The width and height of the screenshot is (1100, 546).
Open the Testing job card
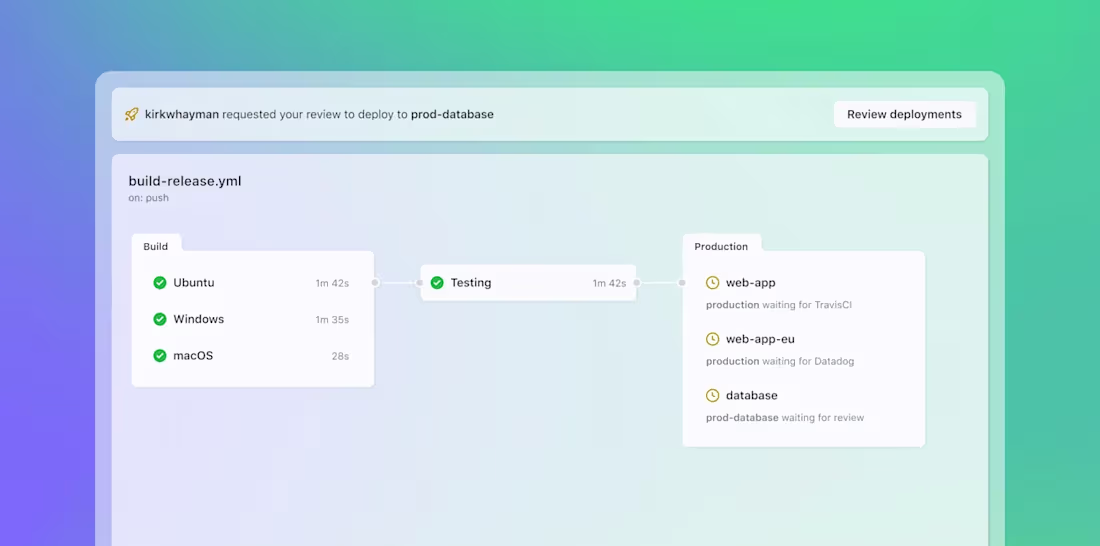click(x=528, y=283)
